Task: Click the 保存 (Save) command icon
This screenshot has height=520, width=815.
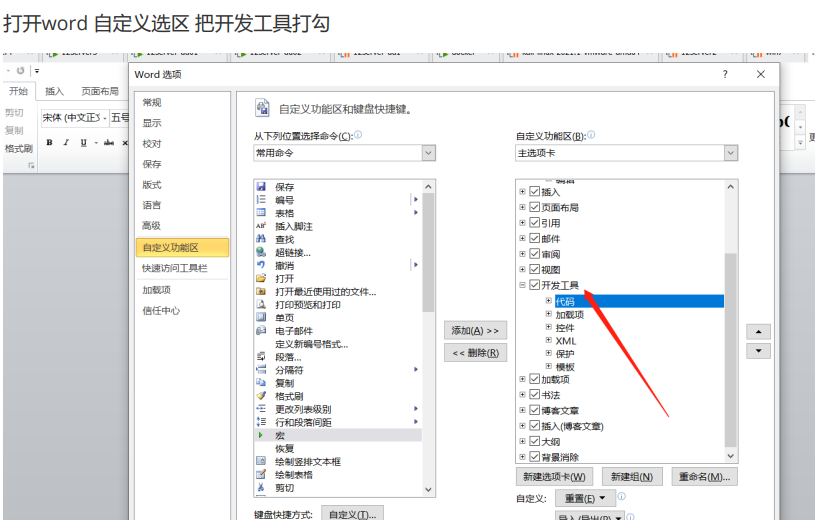Action: 261,187
